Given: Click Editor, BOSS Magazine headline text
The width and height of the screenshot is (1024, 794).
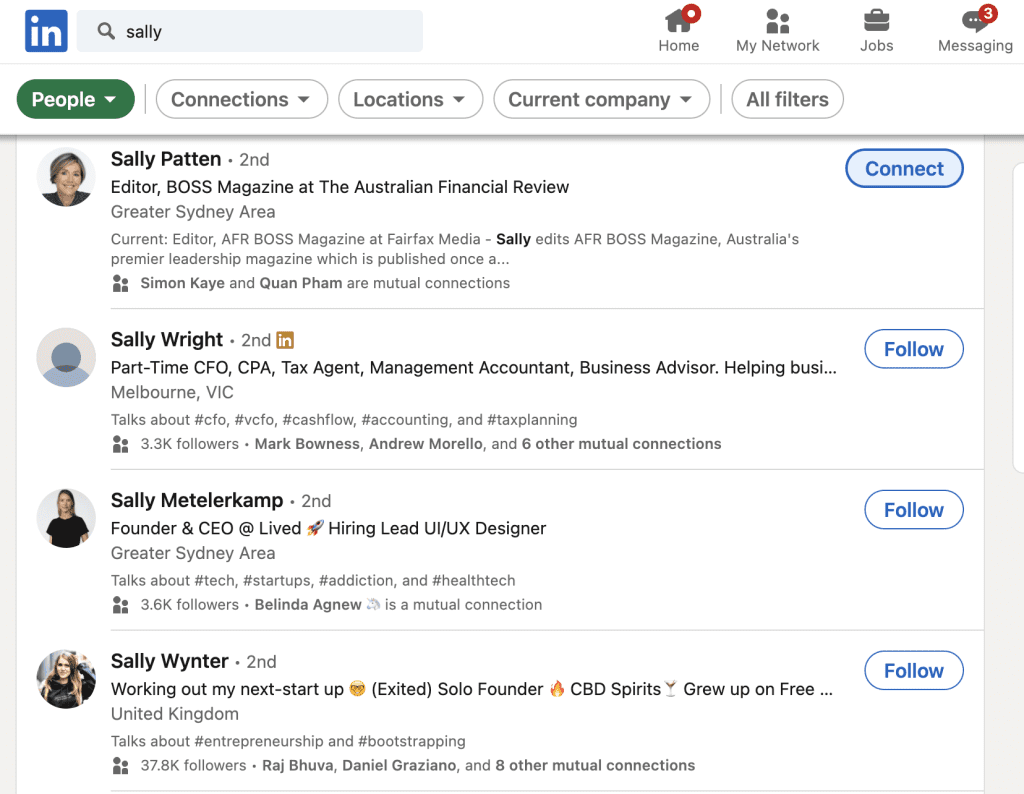Looking at the screenshot, I should 340,187.
